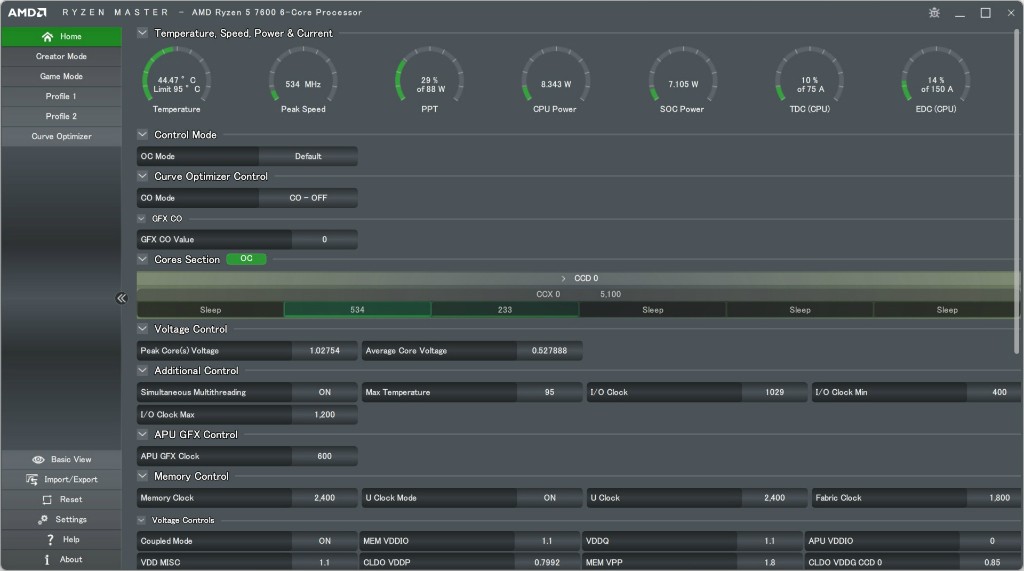Viewport: 1024px width, 571px height.
Task: Collapse the Voltage Control section
Action: (x=143, y=329)
